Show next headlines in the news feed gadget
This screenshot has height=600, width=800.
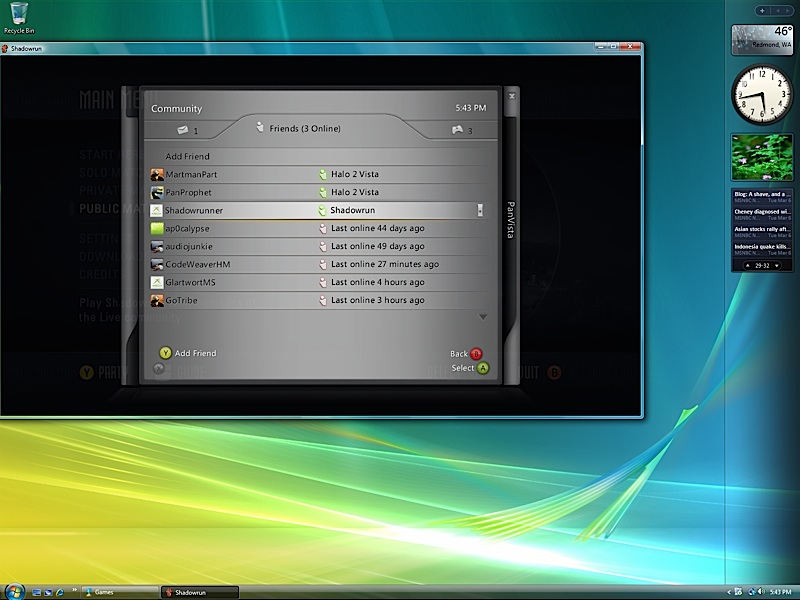778,265
